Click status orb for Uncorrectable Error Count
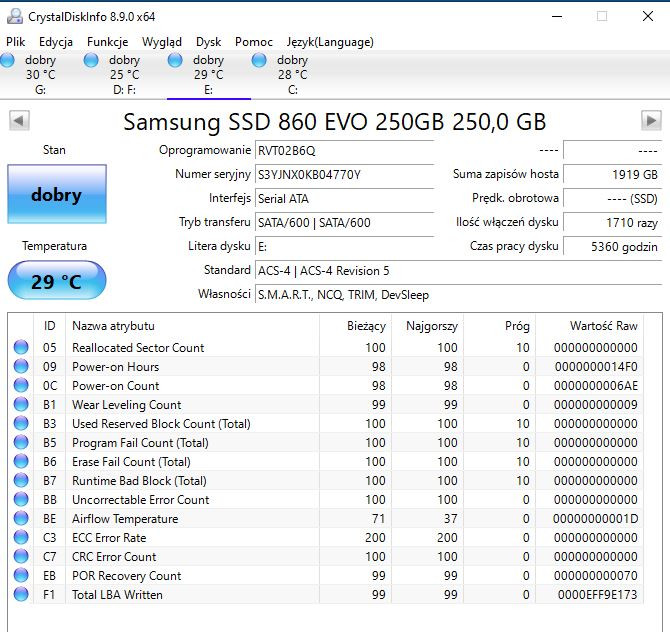The height and width of the screenshot is (632, 670). pos(21,499)
